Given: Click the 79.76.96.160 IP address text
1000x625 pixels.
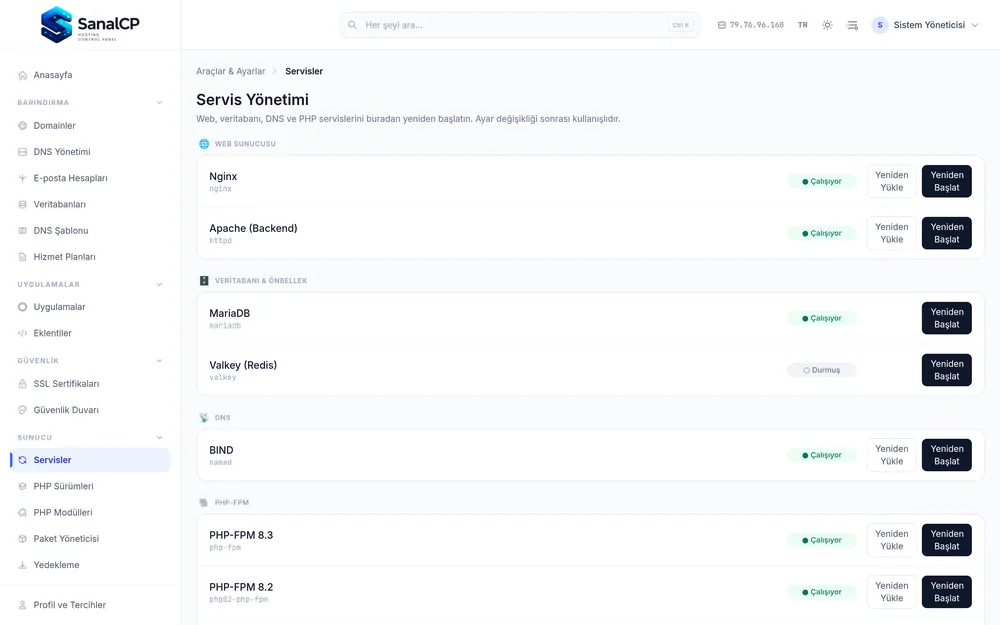Looking at the screenshot, I should [756, 25].
